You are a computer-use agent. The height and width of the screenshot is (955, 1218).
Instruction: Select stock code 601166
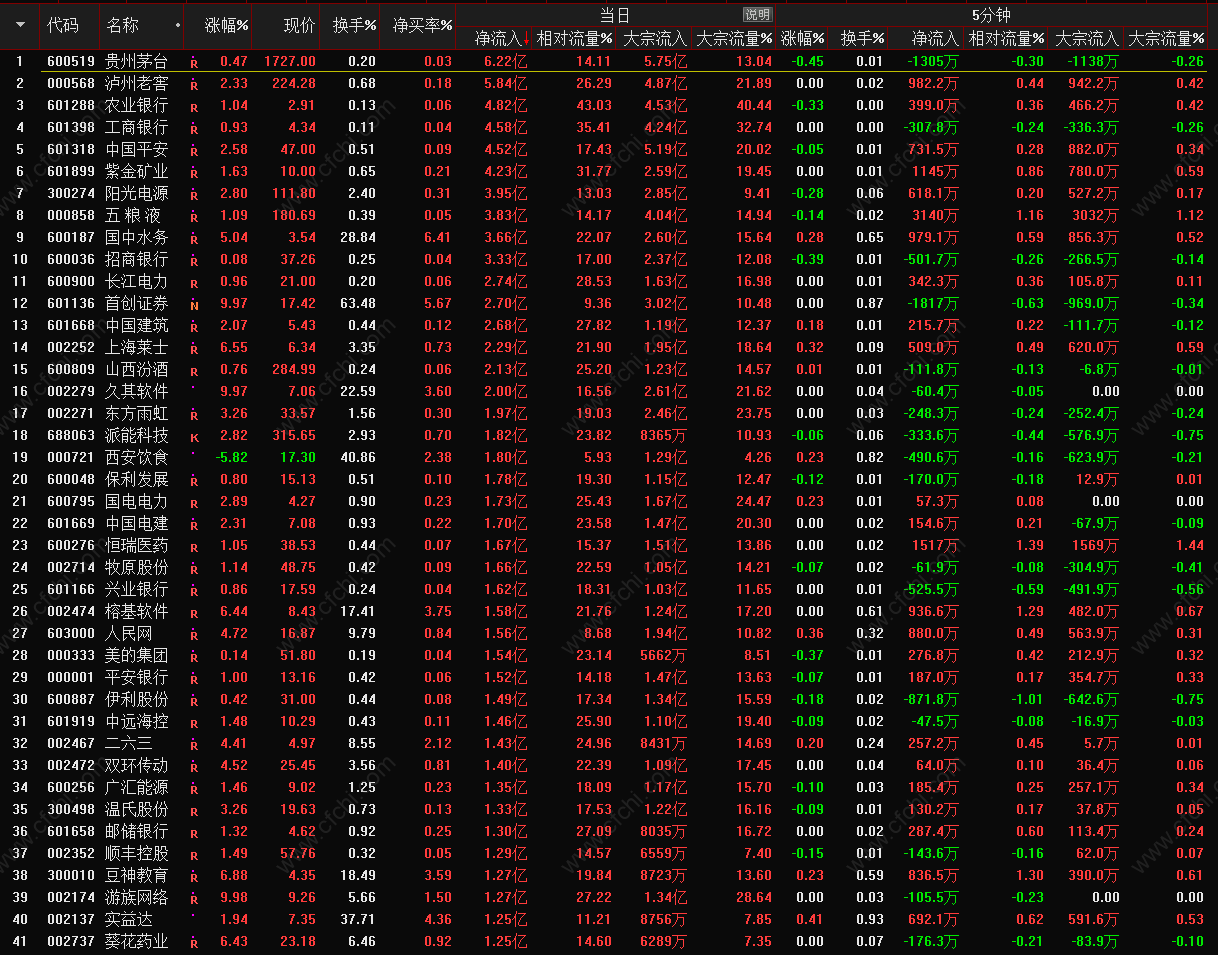pyautogui.click(x=71, y=589)
